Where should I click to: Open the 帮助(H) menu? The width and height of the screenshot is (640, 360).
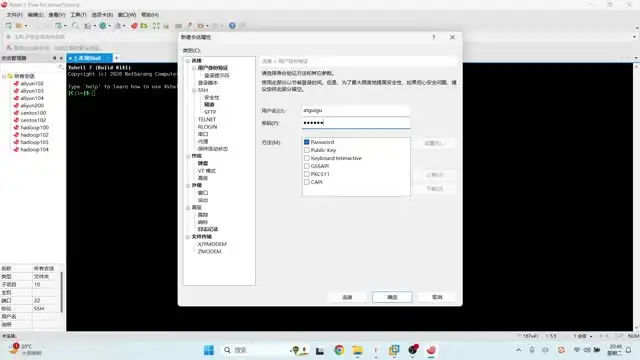pyautogui.click(x=150, y=15)
